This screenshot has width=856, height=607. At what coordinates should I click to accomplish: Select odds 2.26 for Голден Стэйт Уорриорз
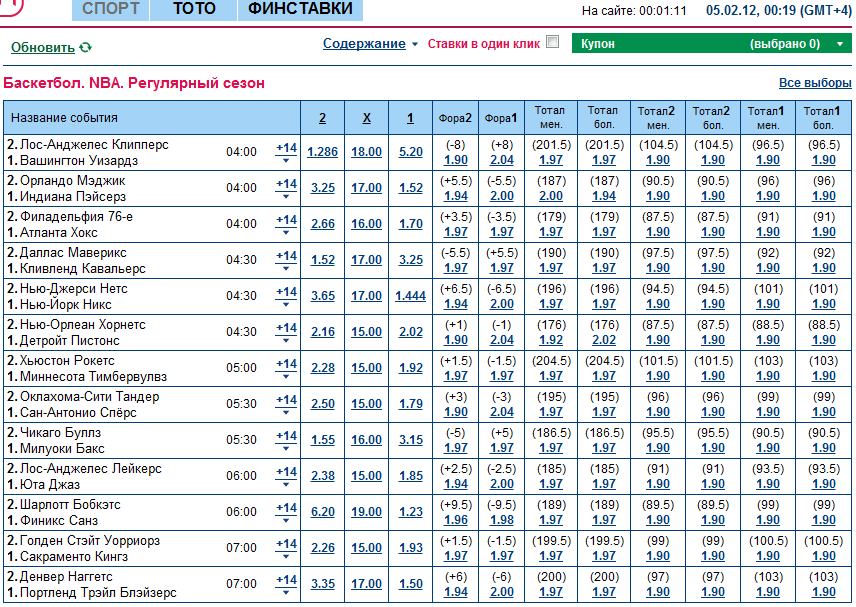[323, 548]
